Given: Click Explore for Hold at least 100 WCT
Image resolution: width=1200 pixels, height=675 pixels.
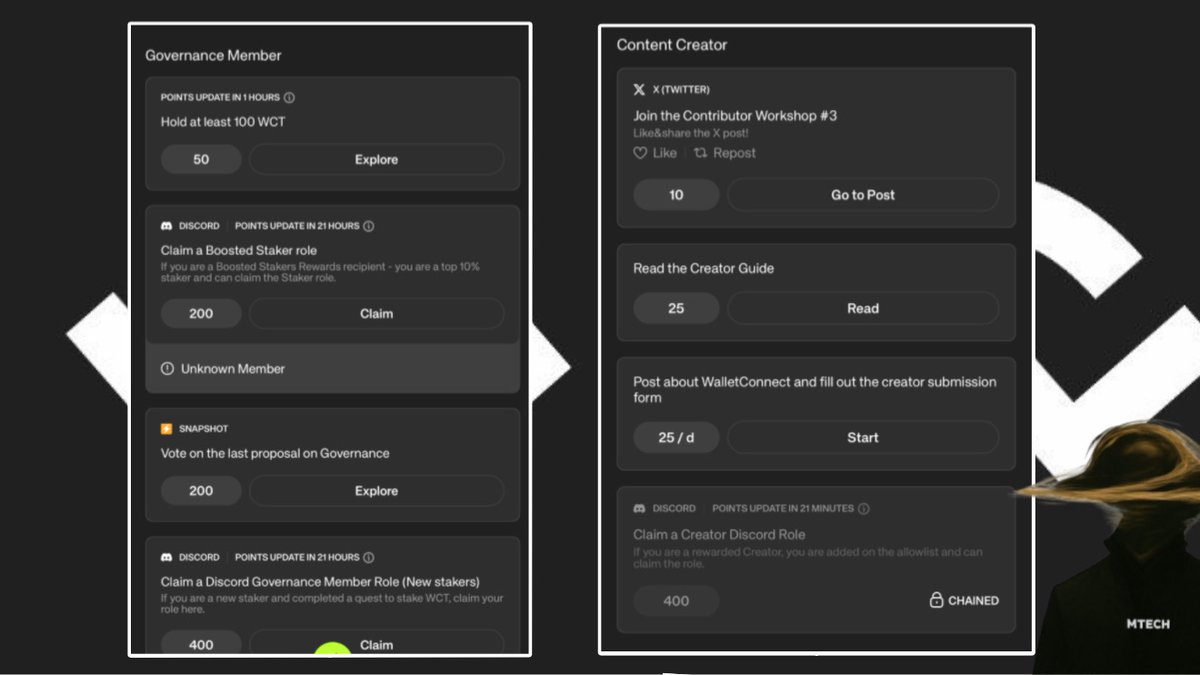Looking at the screenshot, I should point(376,159).
